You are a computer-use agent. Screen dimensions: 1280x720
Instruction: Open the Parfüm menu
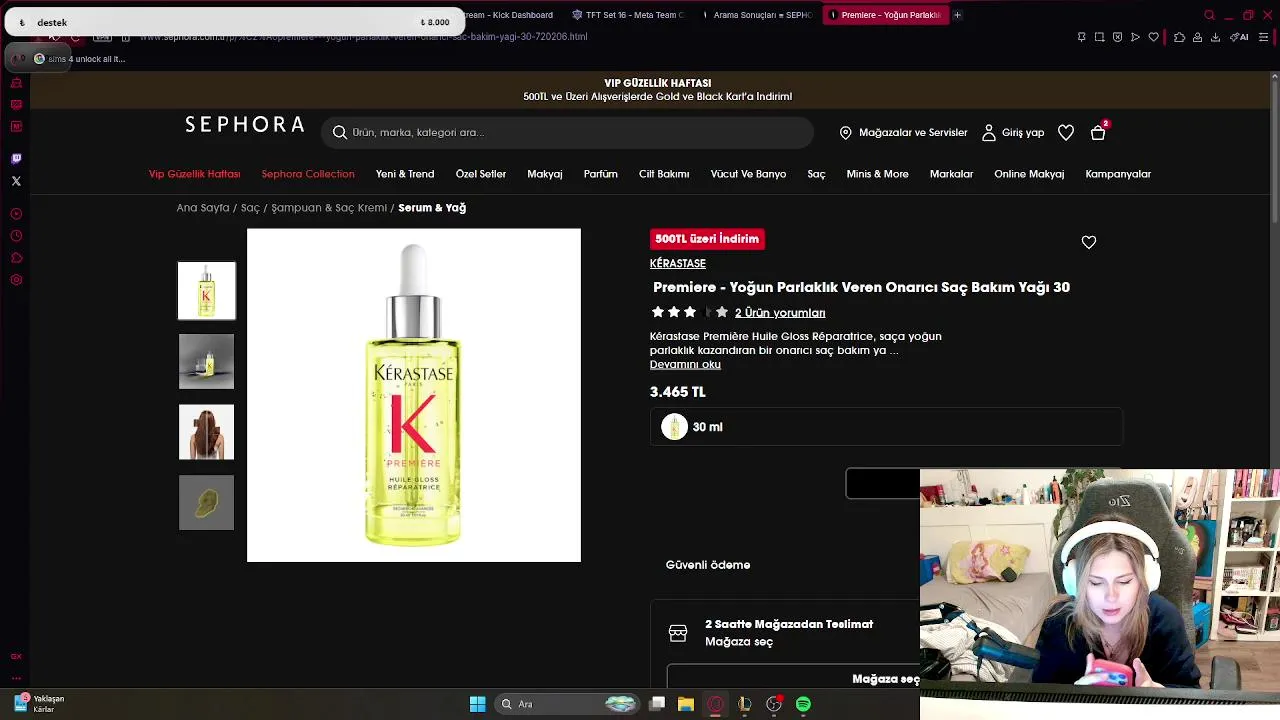click(x=601, y=174)
